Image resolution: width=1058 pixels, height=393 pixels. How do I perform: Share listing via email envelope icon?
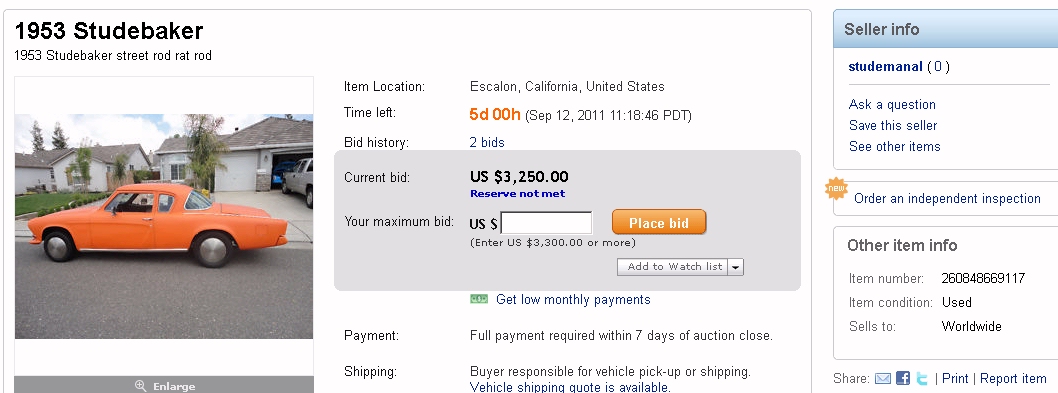pyautogui.click(x=883, y=379)
